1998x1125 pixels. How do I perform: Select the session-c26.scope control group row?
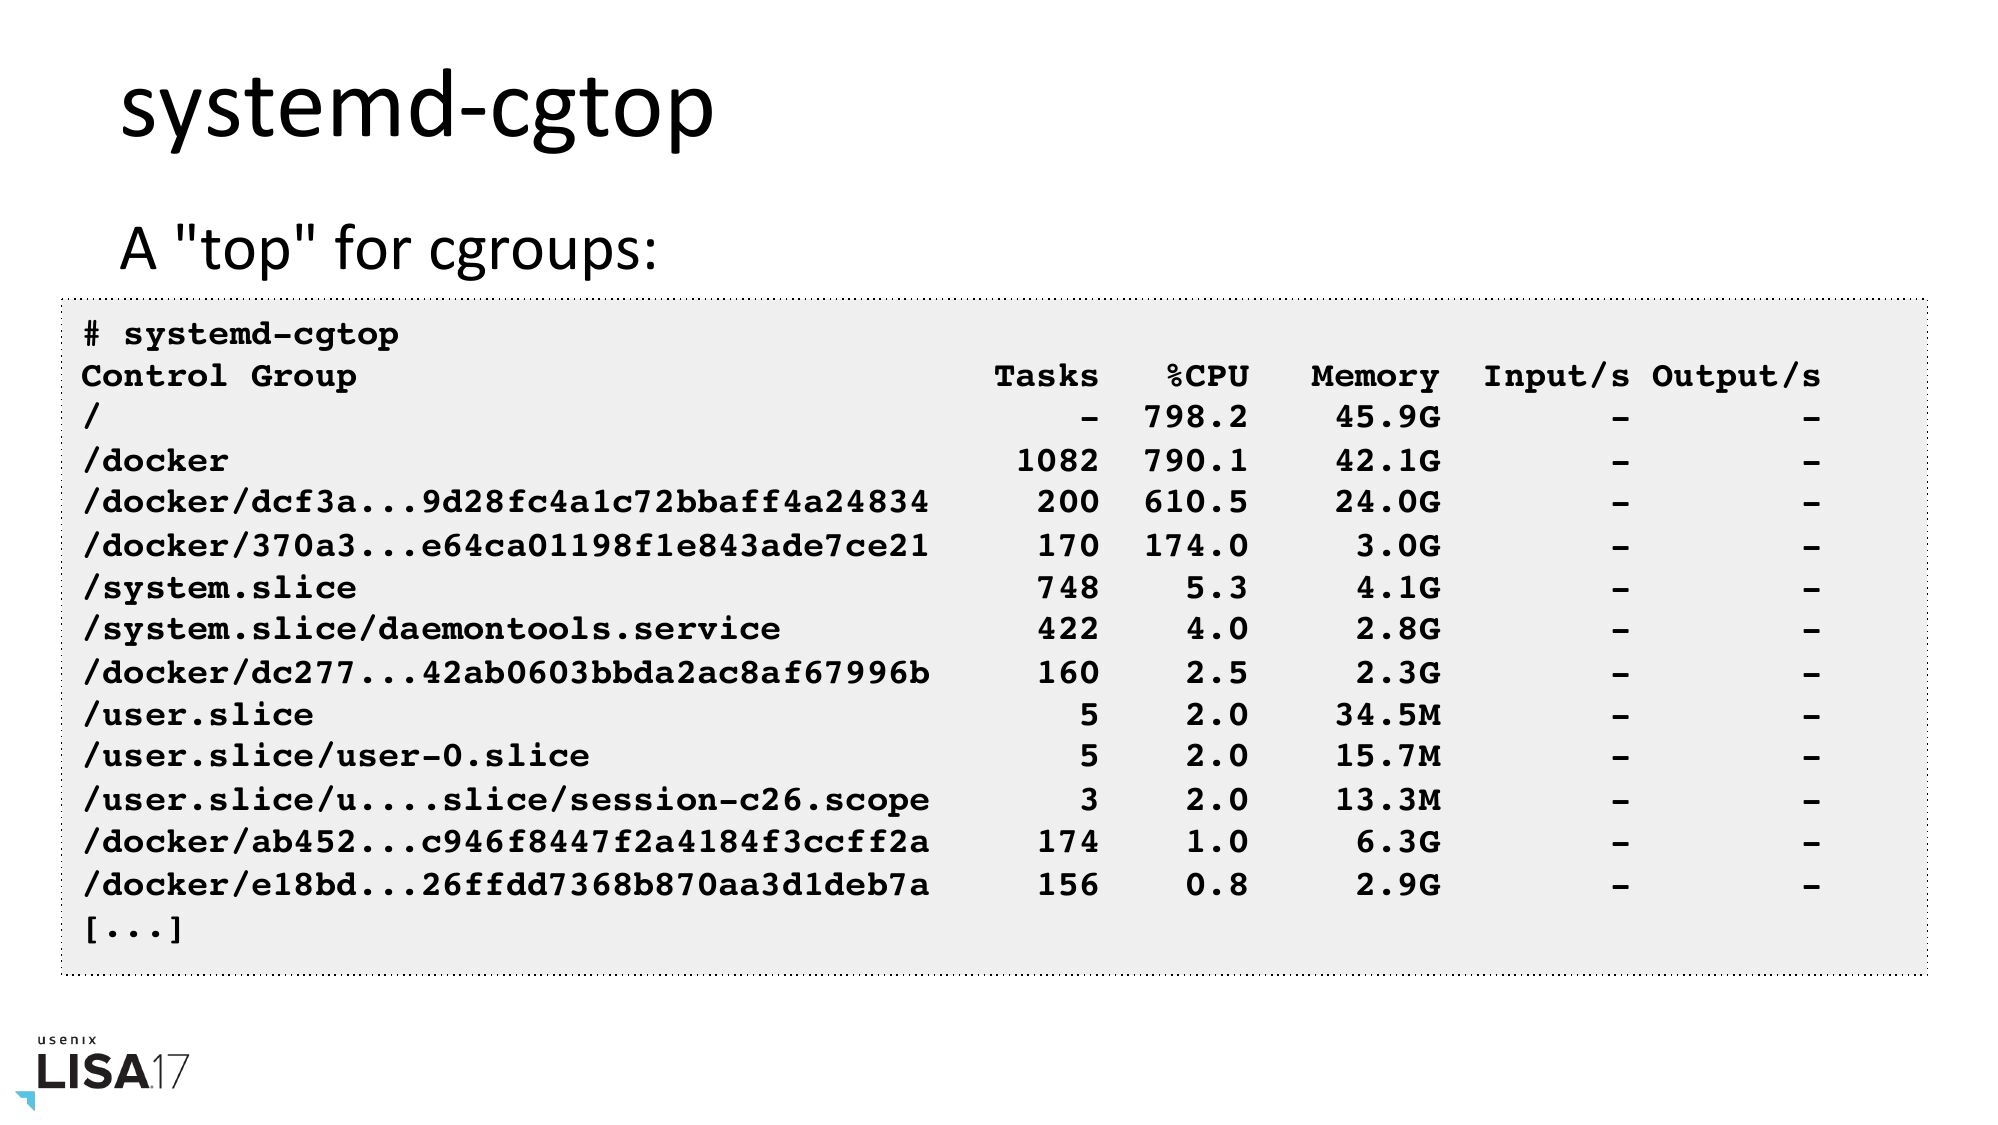[x=506, y=800]
